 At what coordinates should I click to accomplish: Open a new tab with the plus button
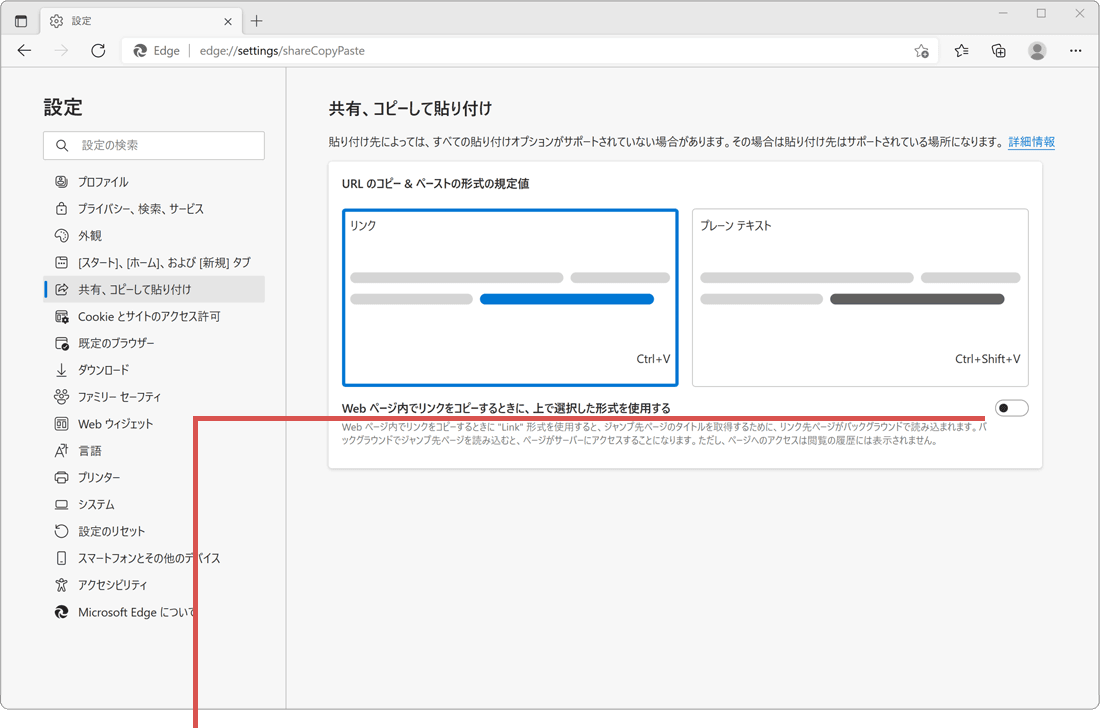(257, 21)
